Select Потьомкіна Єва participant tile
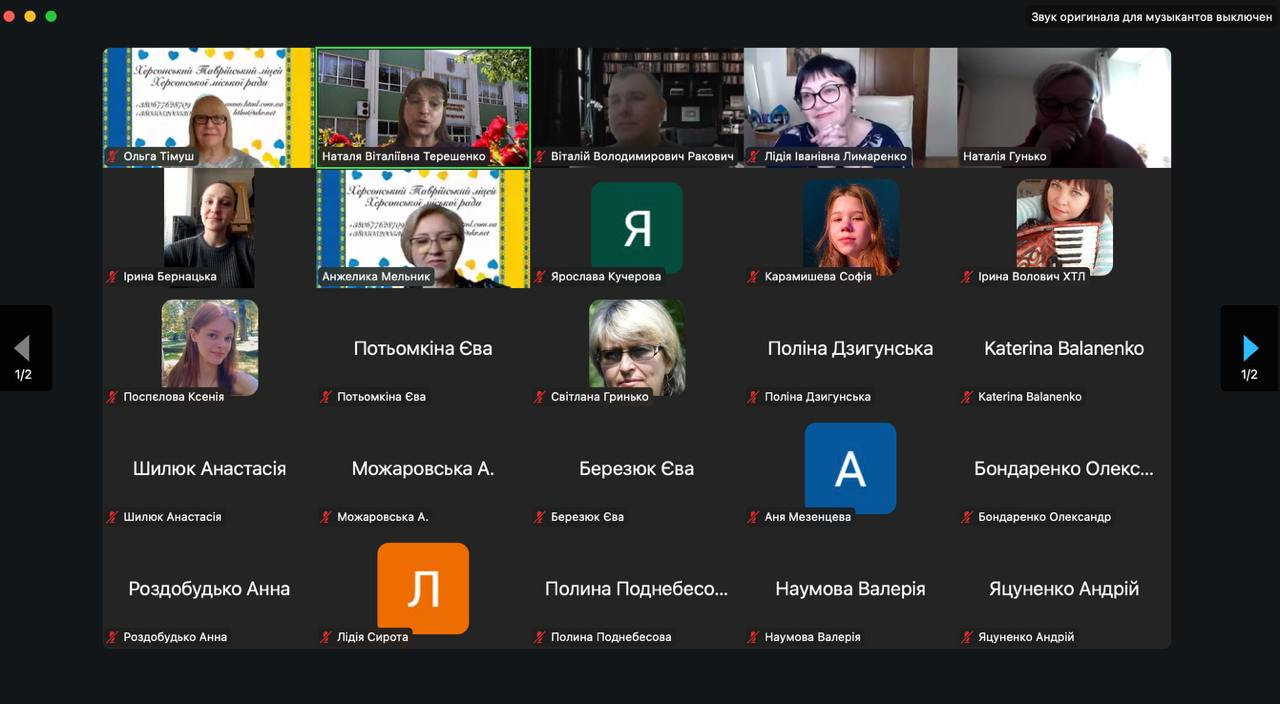 [423, 348]
